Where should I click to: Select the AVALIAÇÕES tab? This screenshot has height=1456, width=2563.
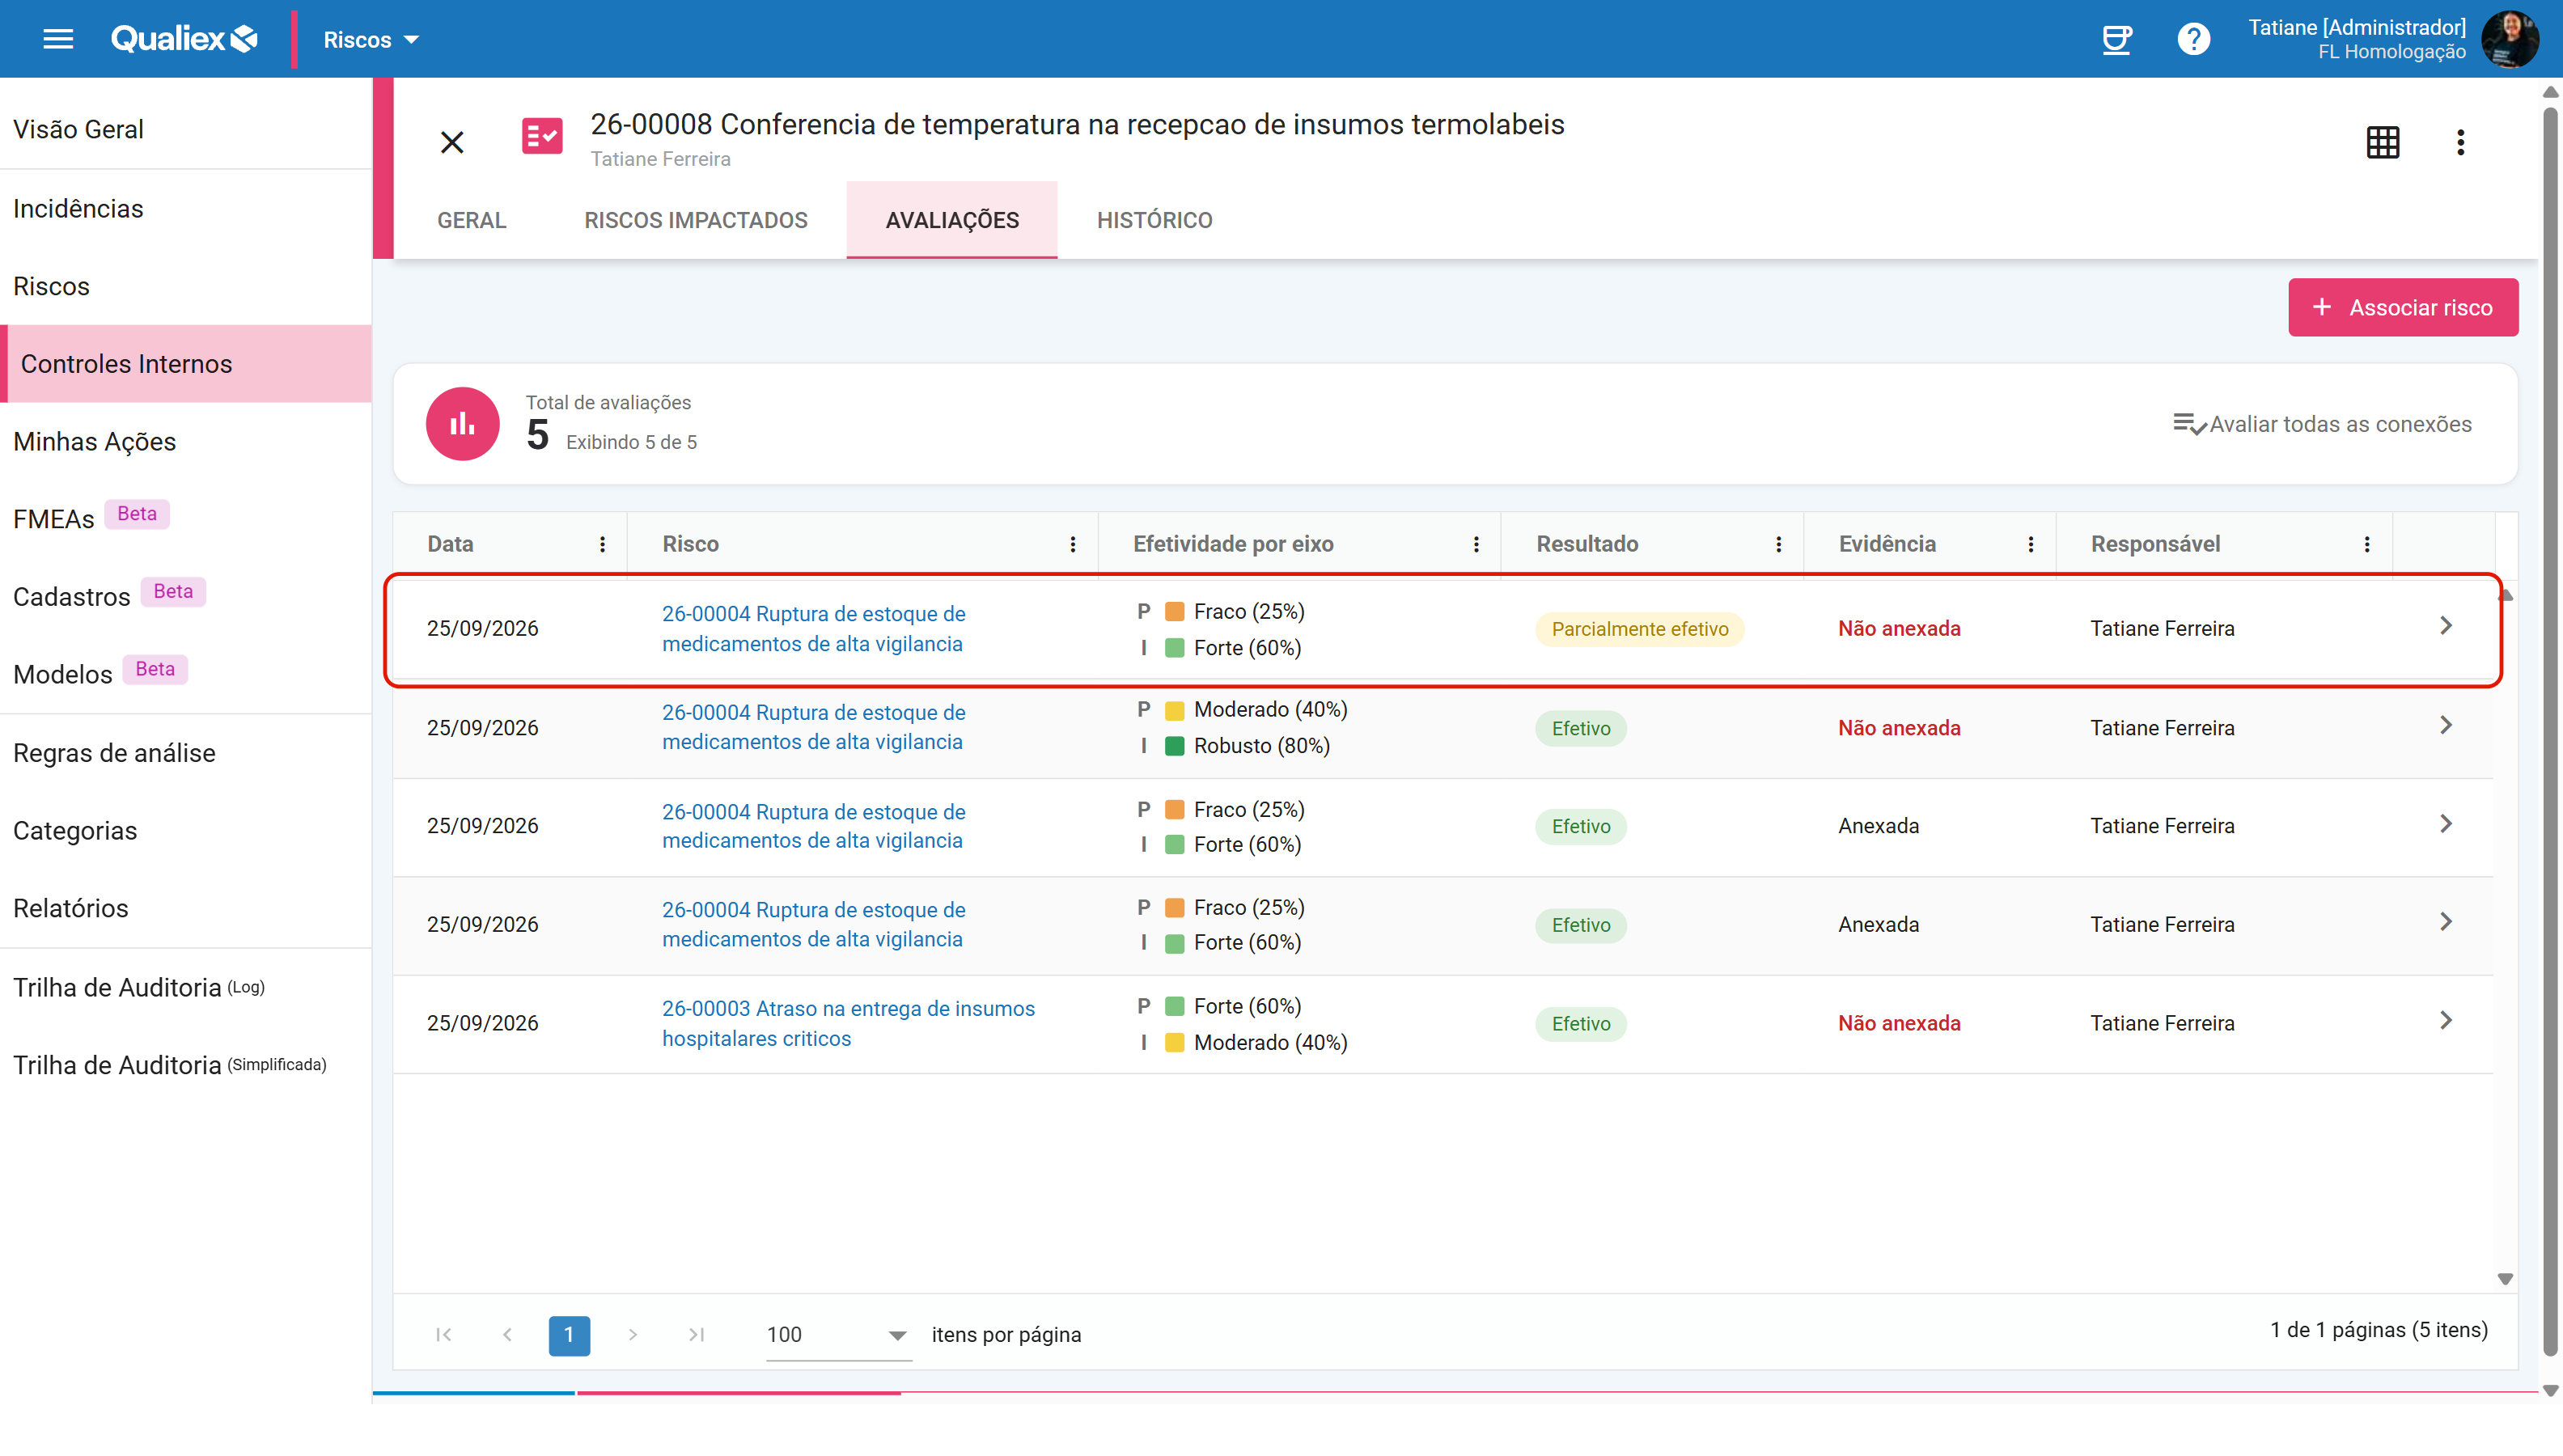952,220
